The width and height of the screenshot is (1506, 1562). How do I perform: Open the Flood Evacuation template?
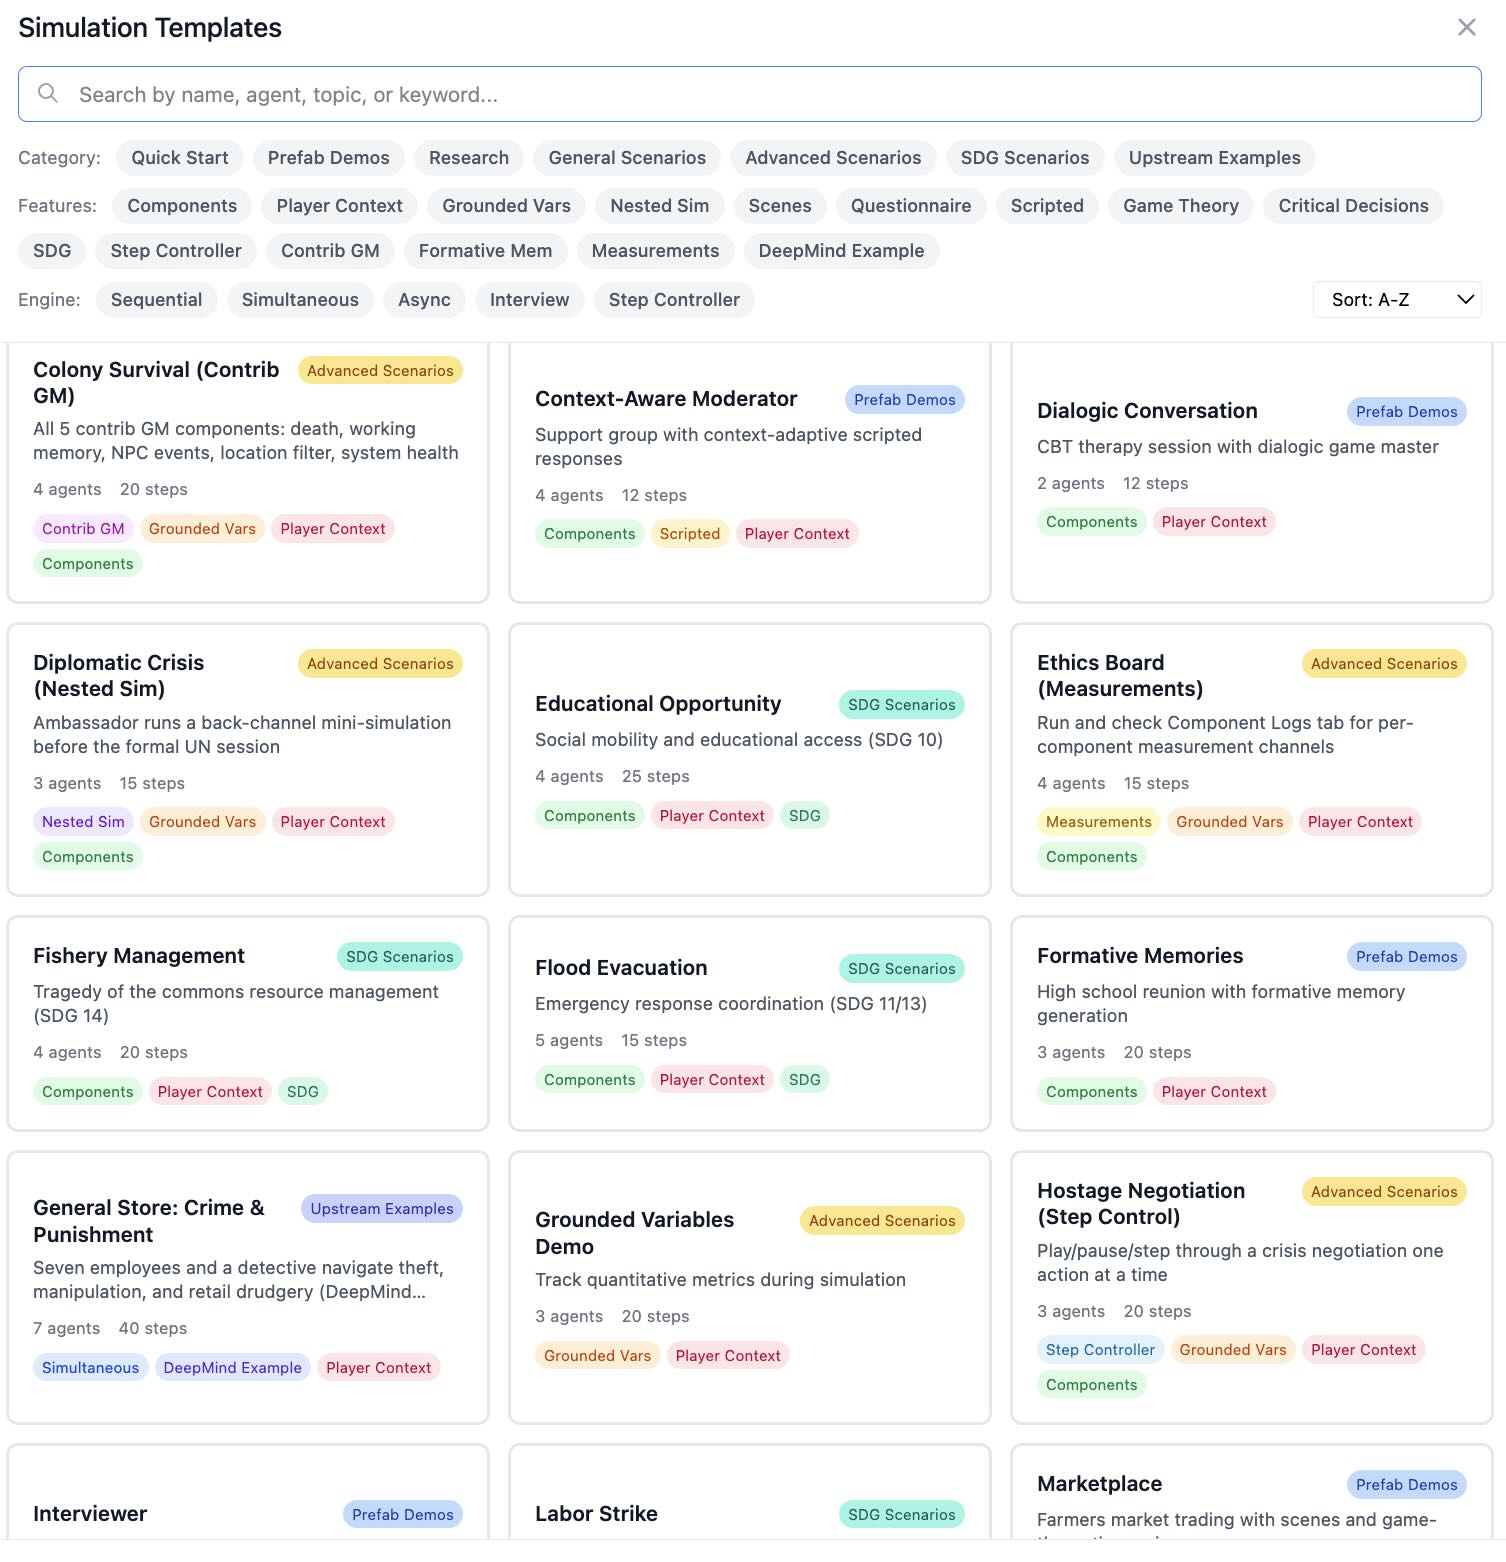[750, 1024]
